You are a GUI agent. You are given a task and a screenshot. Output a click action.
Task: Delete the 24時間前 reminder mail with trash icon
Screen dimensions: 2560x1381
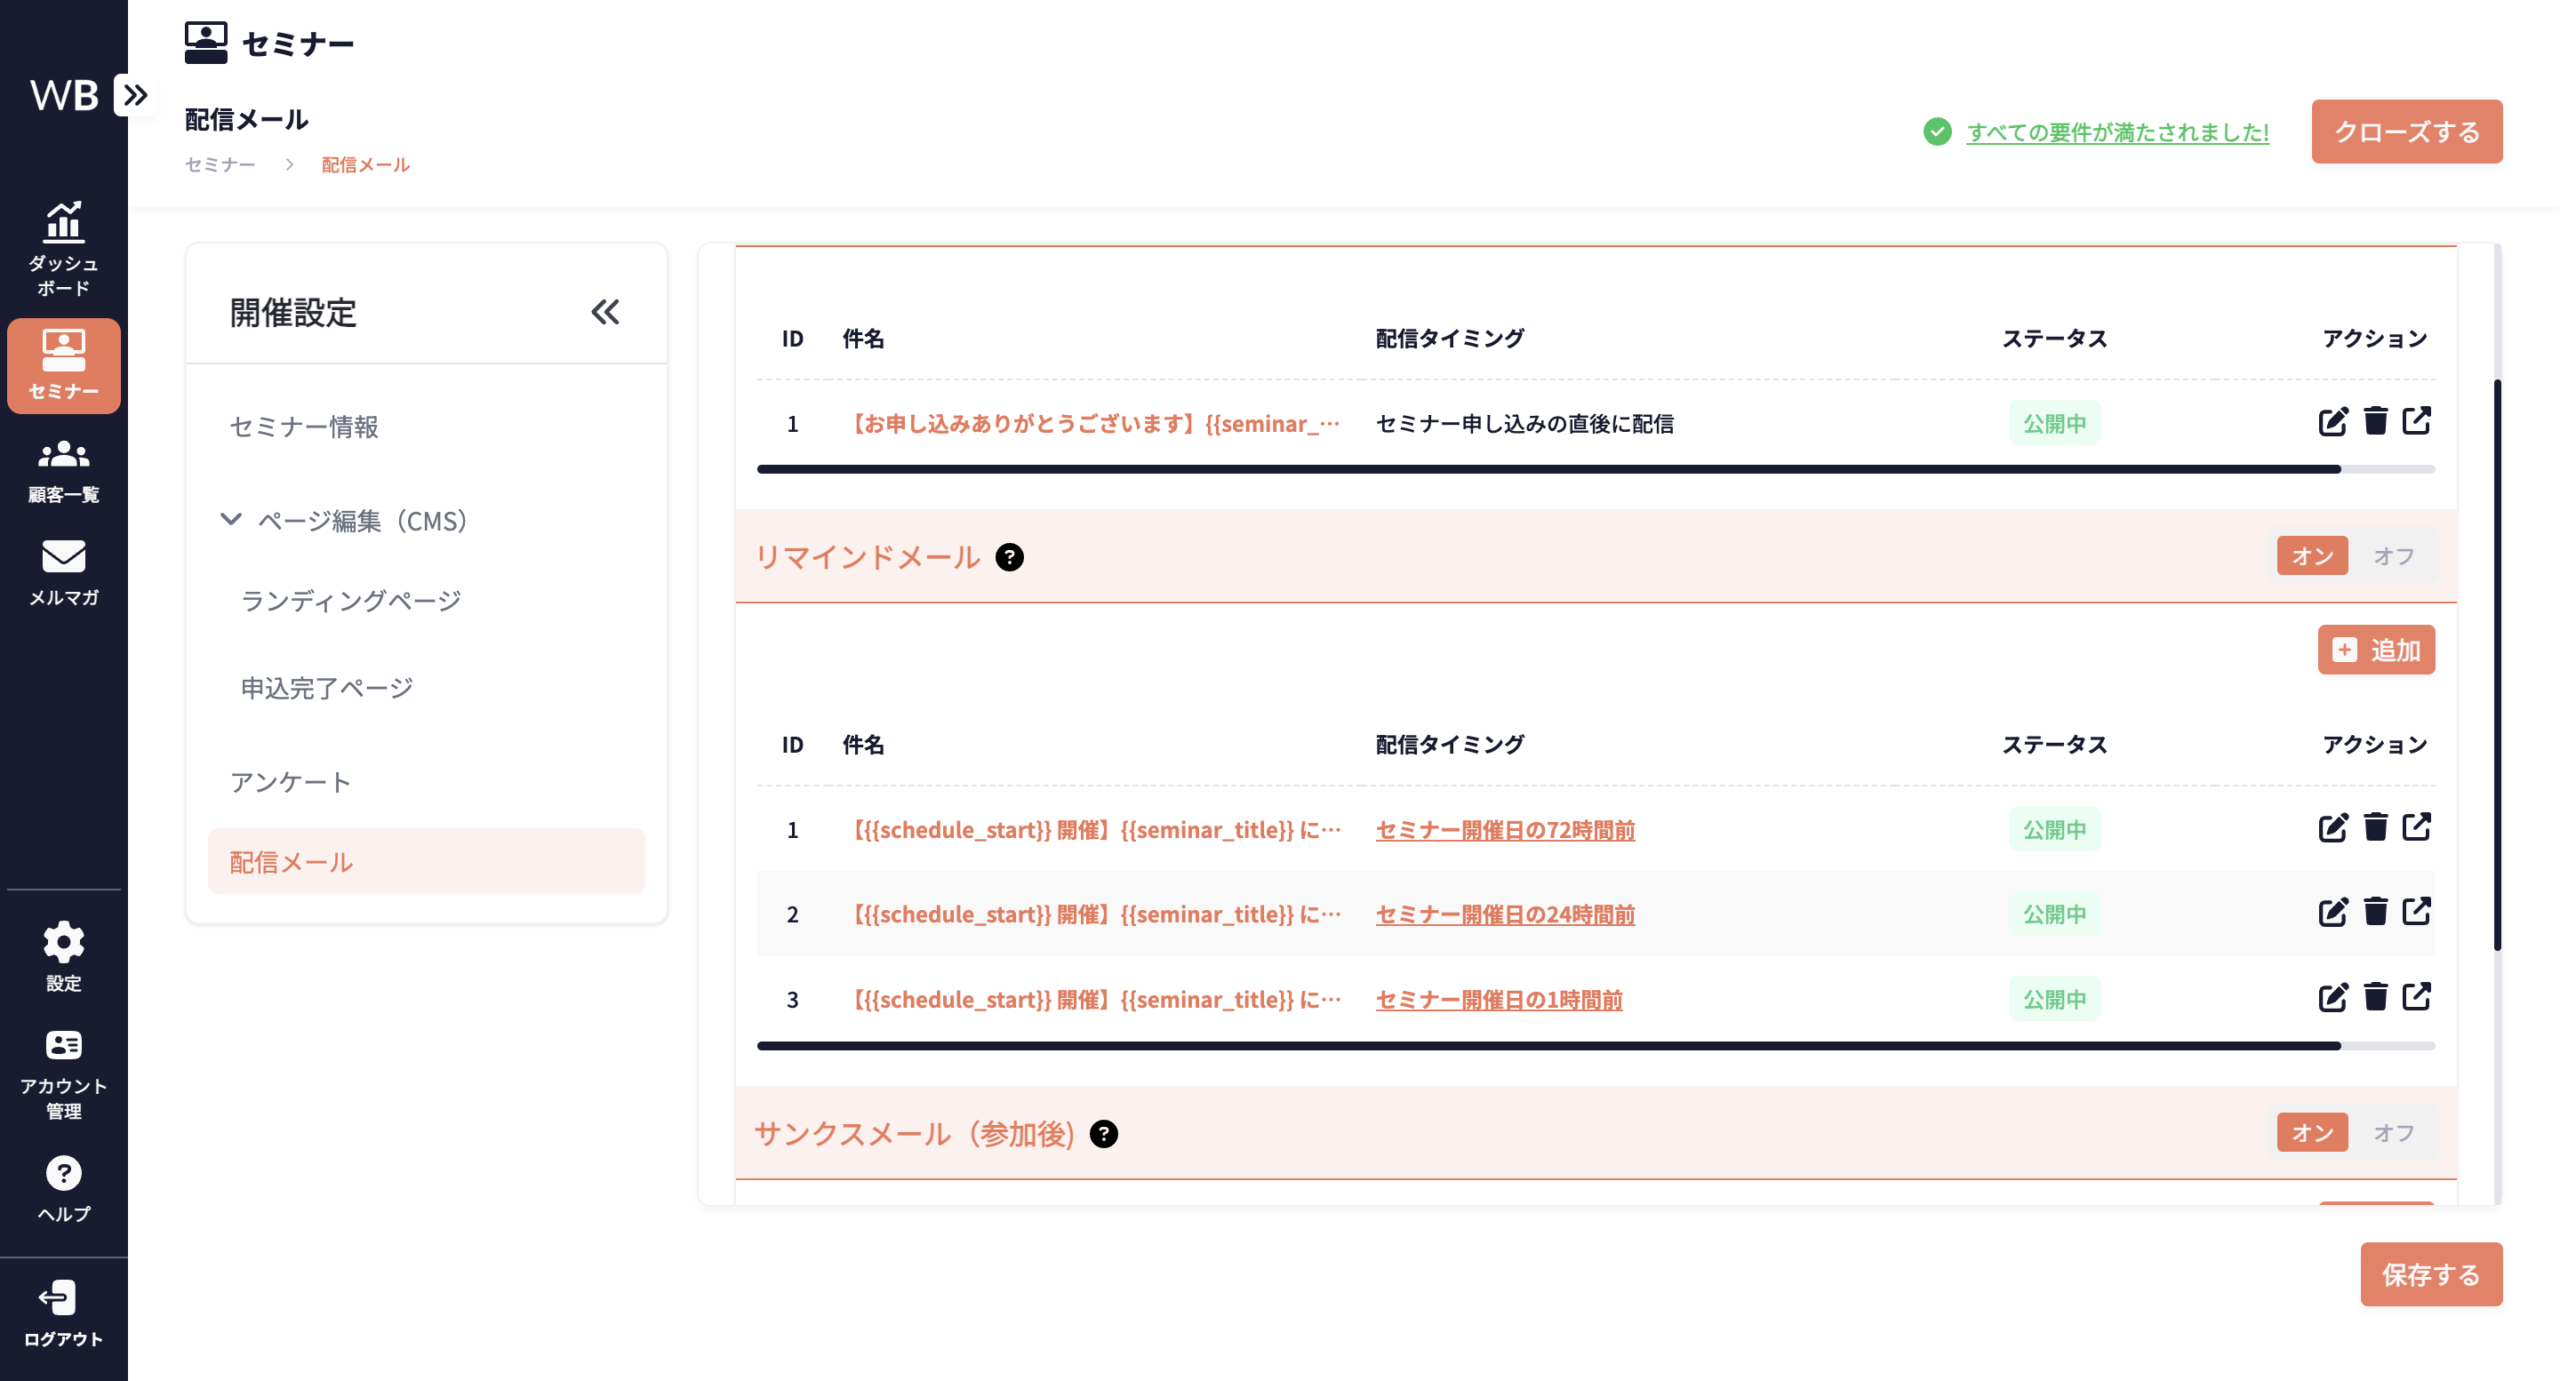[2375, 912]
